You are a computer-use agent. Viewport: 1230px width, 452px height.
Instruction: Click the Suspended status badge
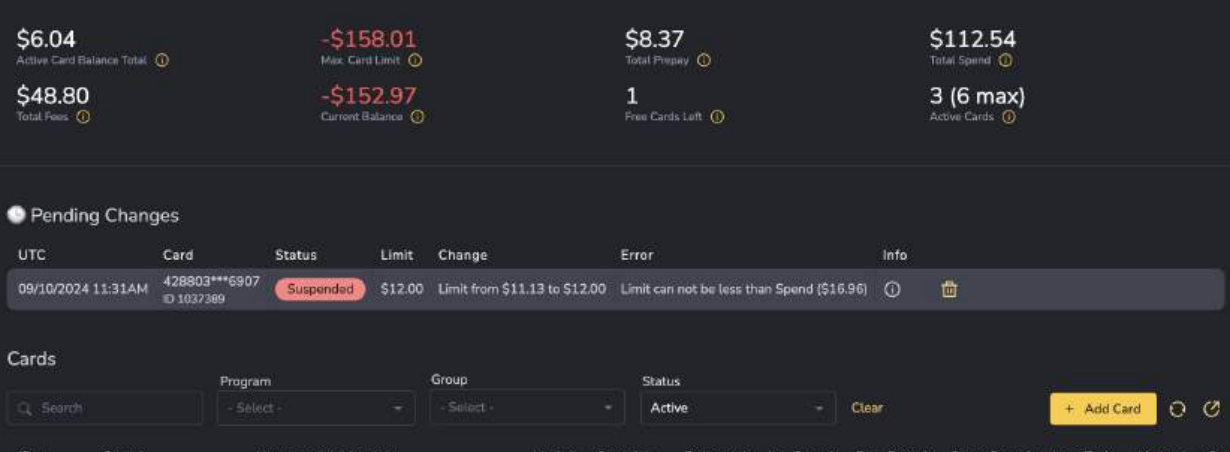click(x=320, y=289)
